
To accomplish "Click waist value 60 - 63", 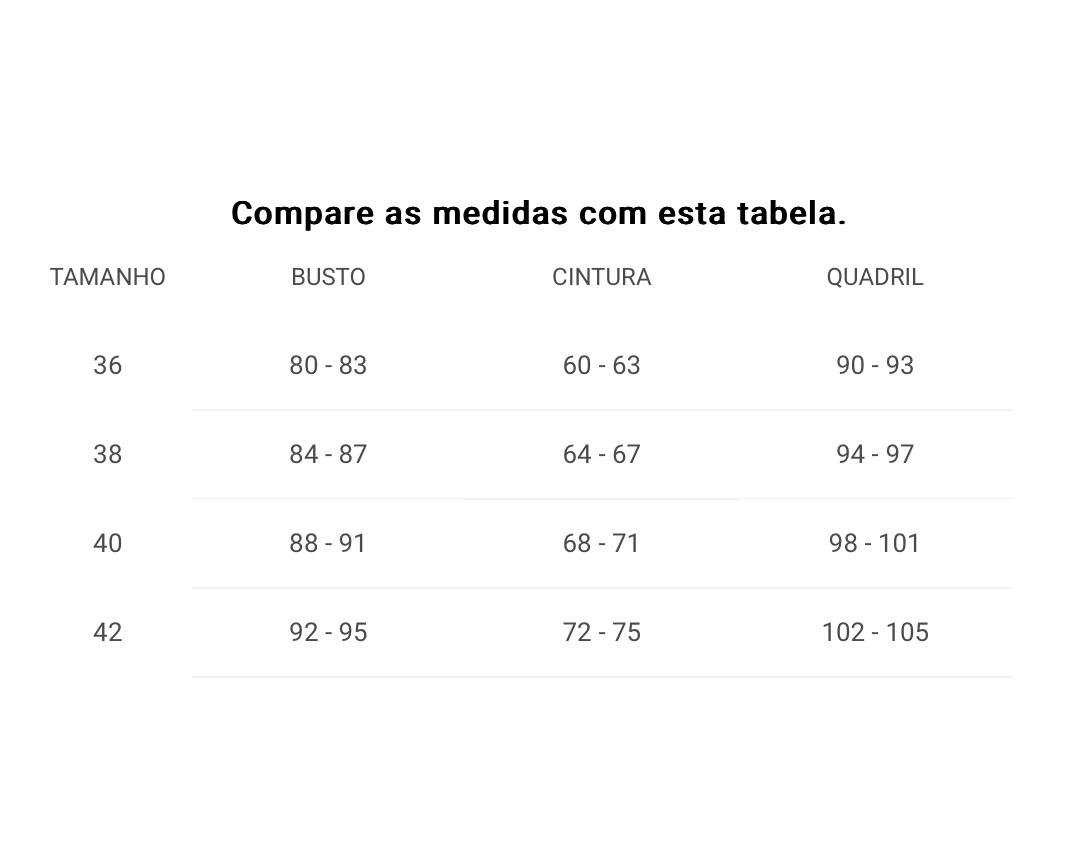I will point(601,365).
